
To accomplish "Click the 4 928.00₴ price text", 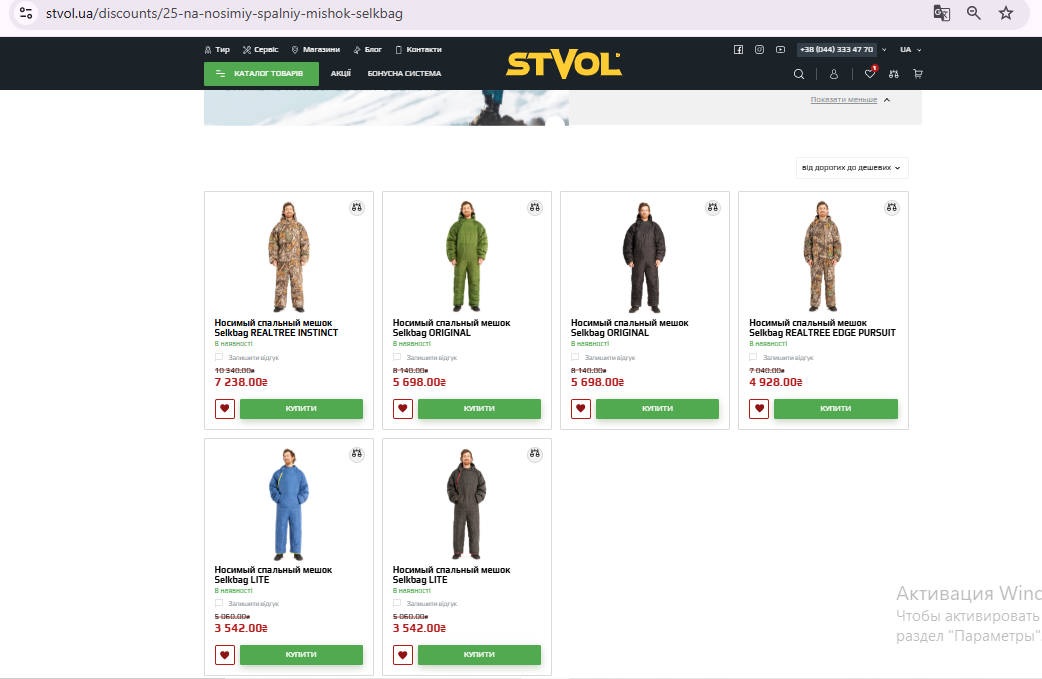I will 776,382.
